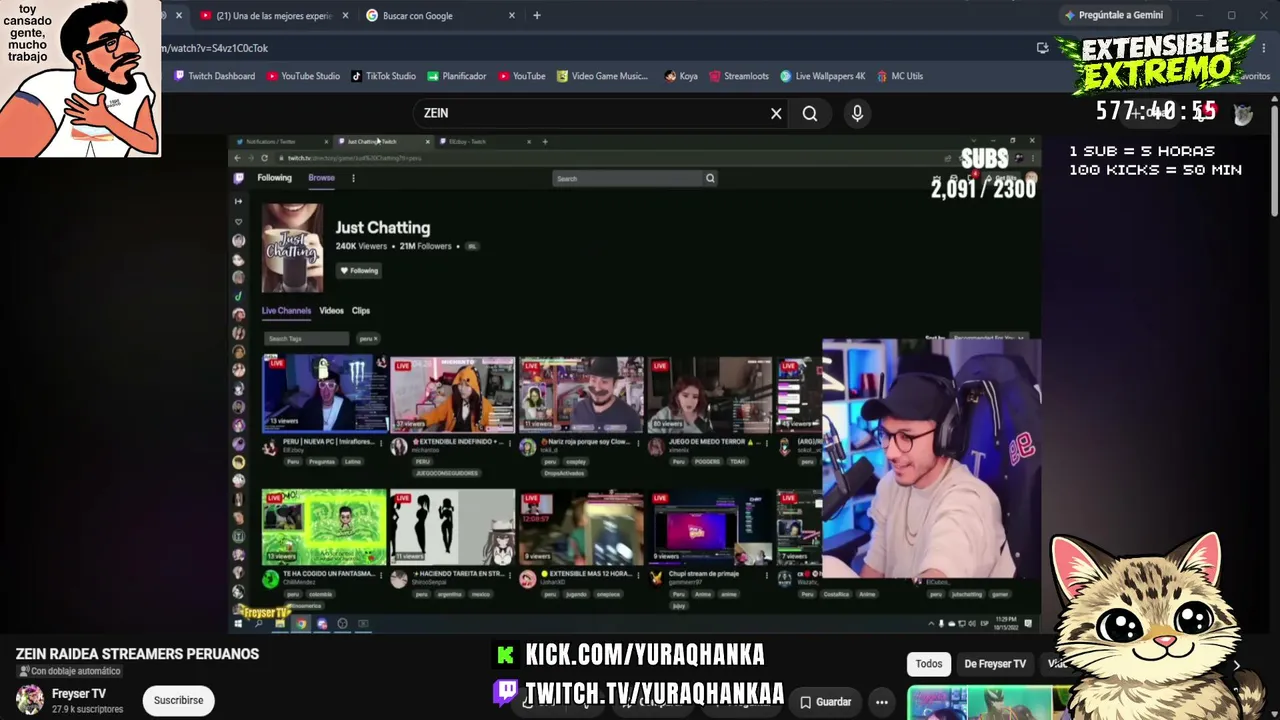
Task: Click the Con doblaje automático label
Action: tap(69, 672)
